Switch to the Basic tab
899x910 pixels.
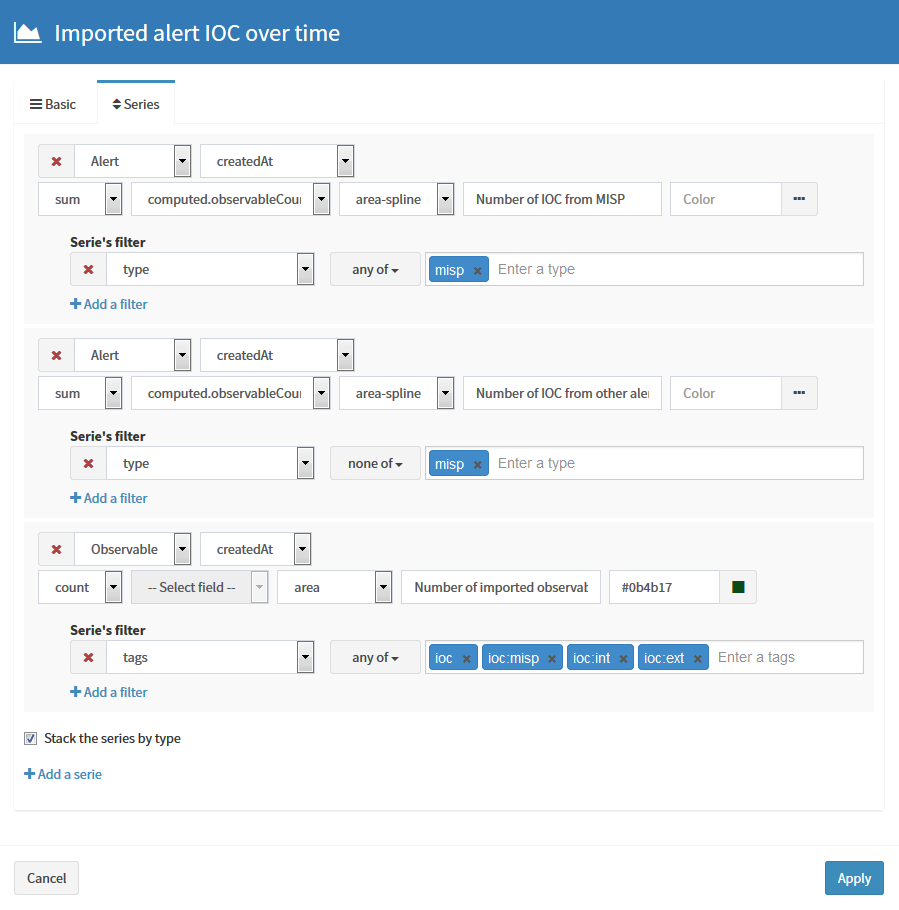tap(53, 104)
